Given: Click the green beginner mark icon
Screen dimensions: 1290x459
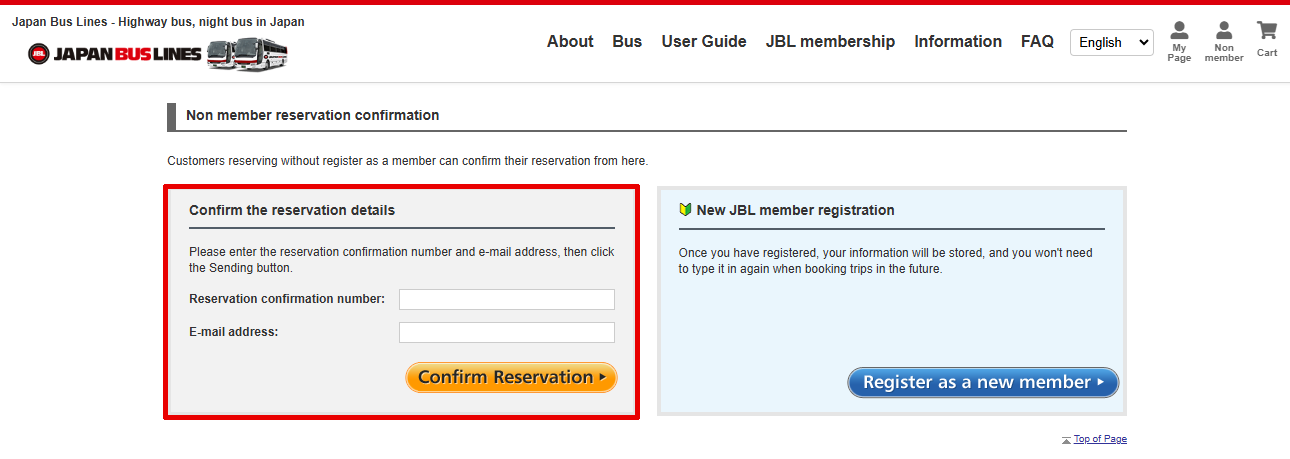Looking at the screenshot, I should [x=685, y=210].
